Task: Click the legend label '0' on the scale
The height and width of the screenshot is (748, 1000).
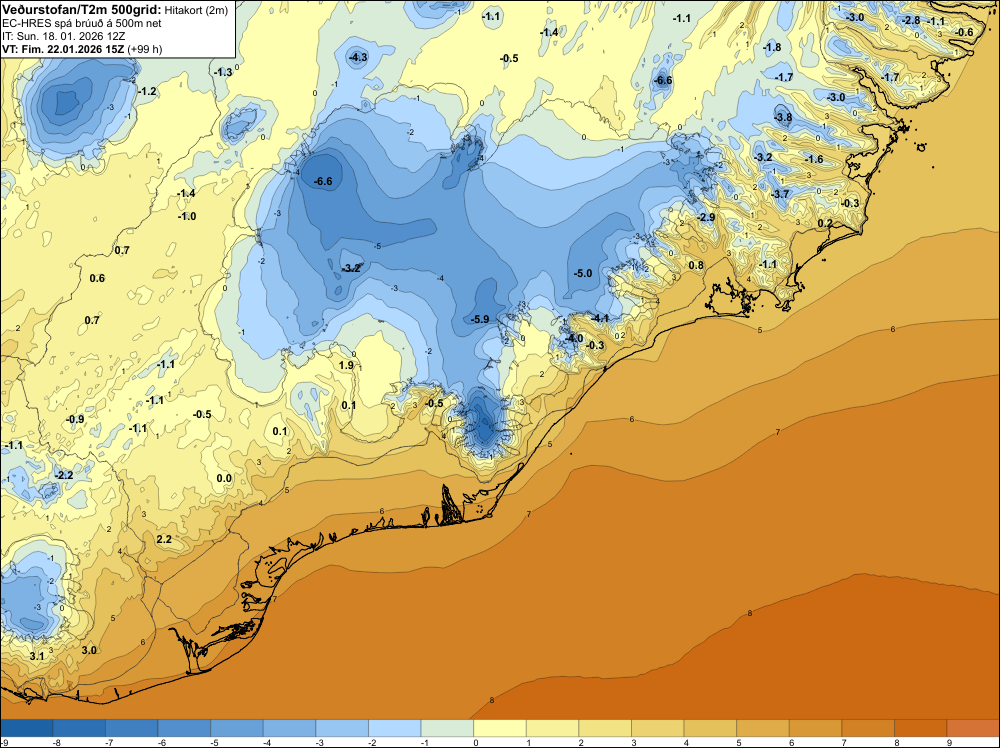Action: (476, 742)
